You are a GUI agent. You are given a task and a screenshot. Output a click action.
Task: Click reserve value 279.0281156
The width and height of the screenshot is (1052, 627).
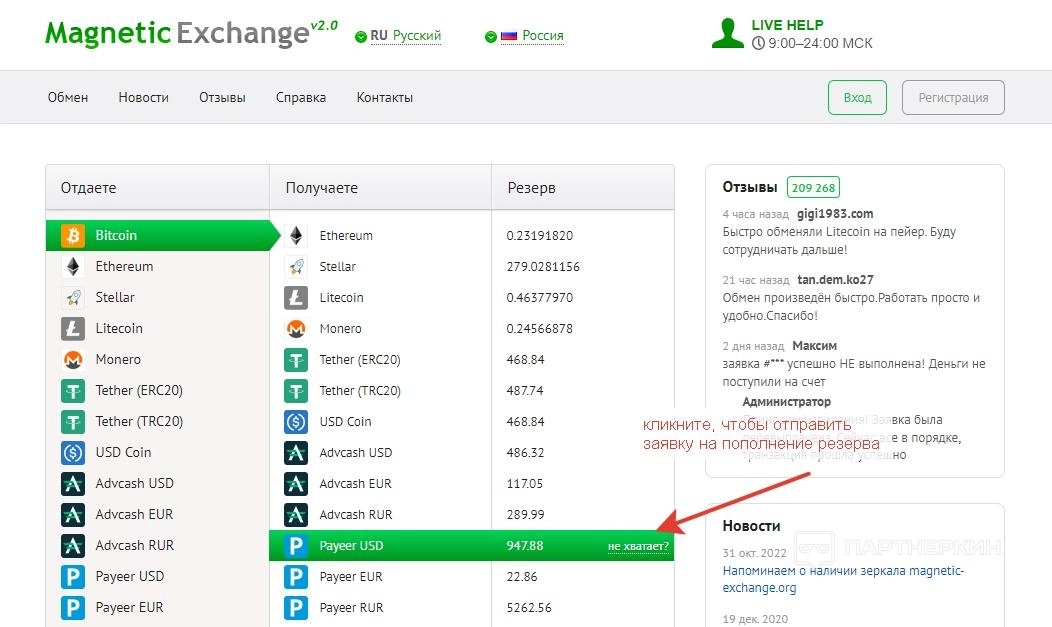point(543,266)
